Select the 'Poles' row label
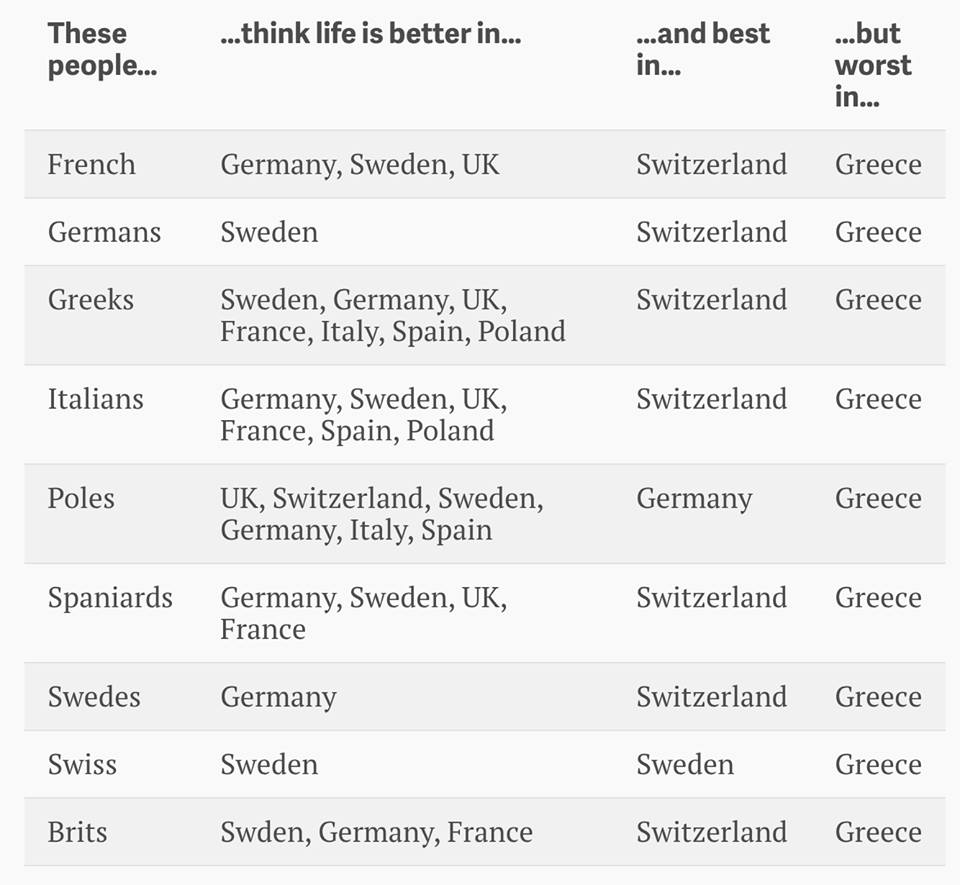This screenshot has height=885, width=960. (81, 498)
